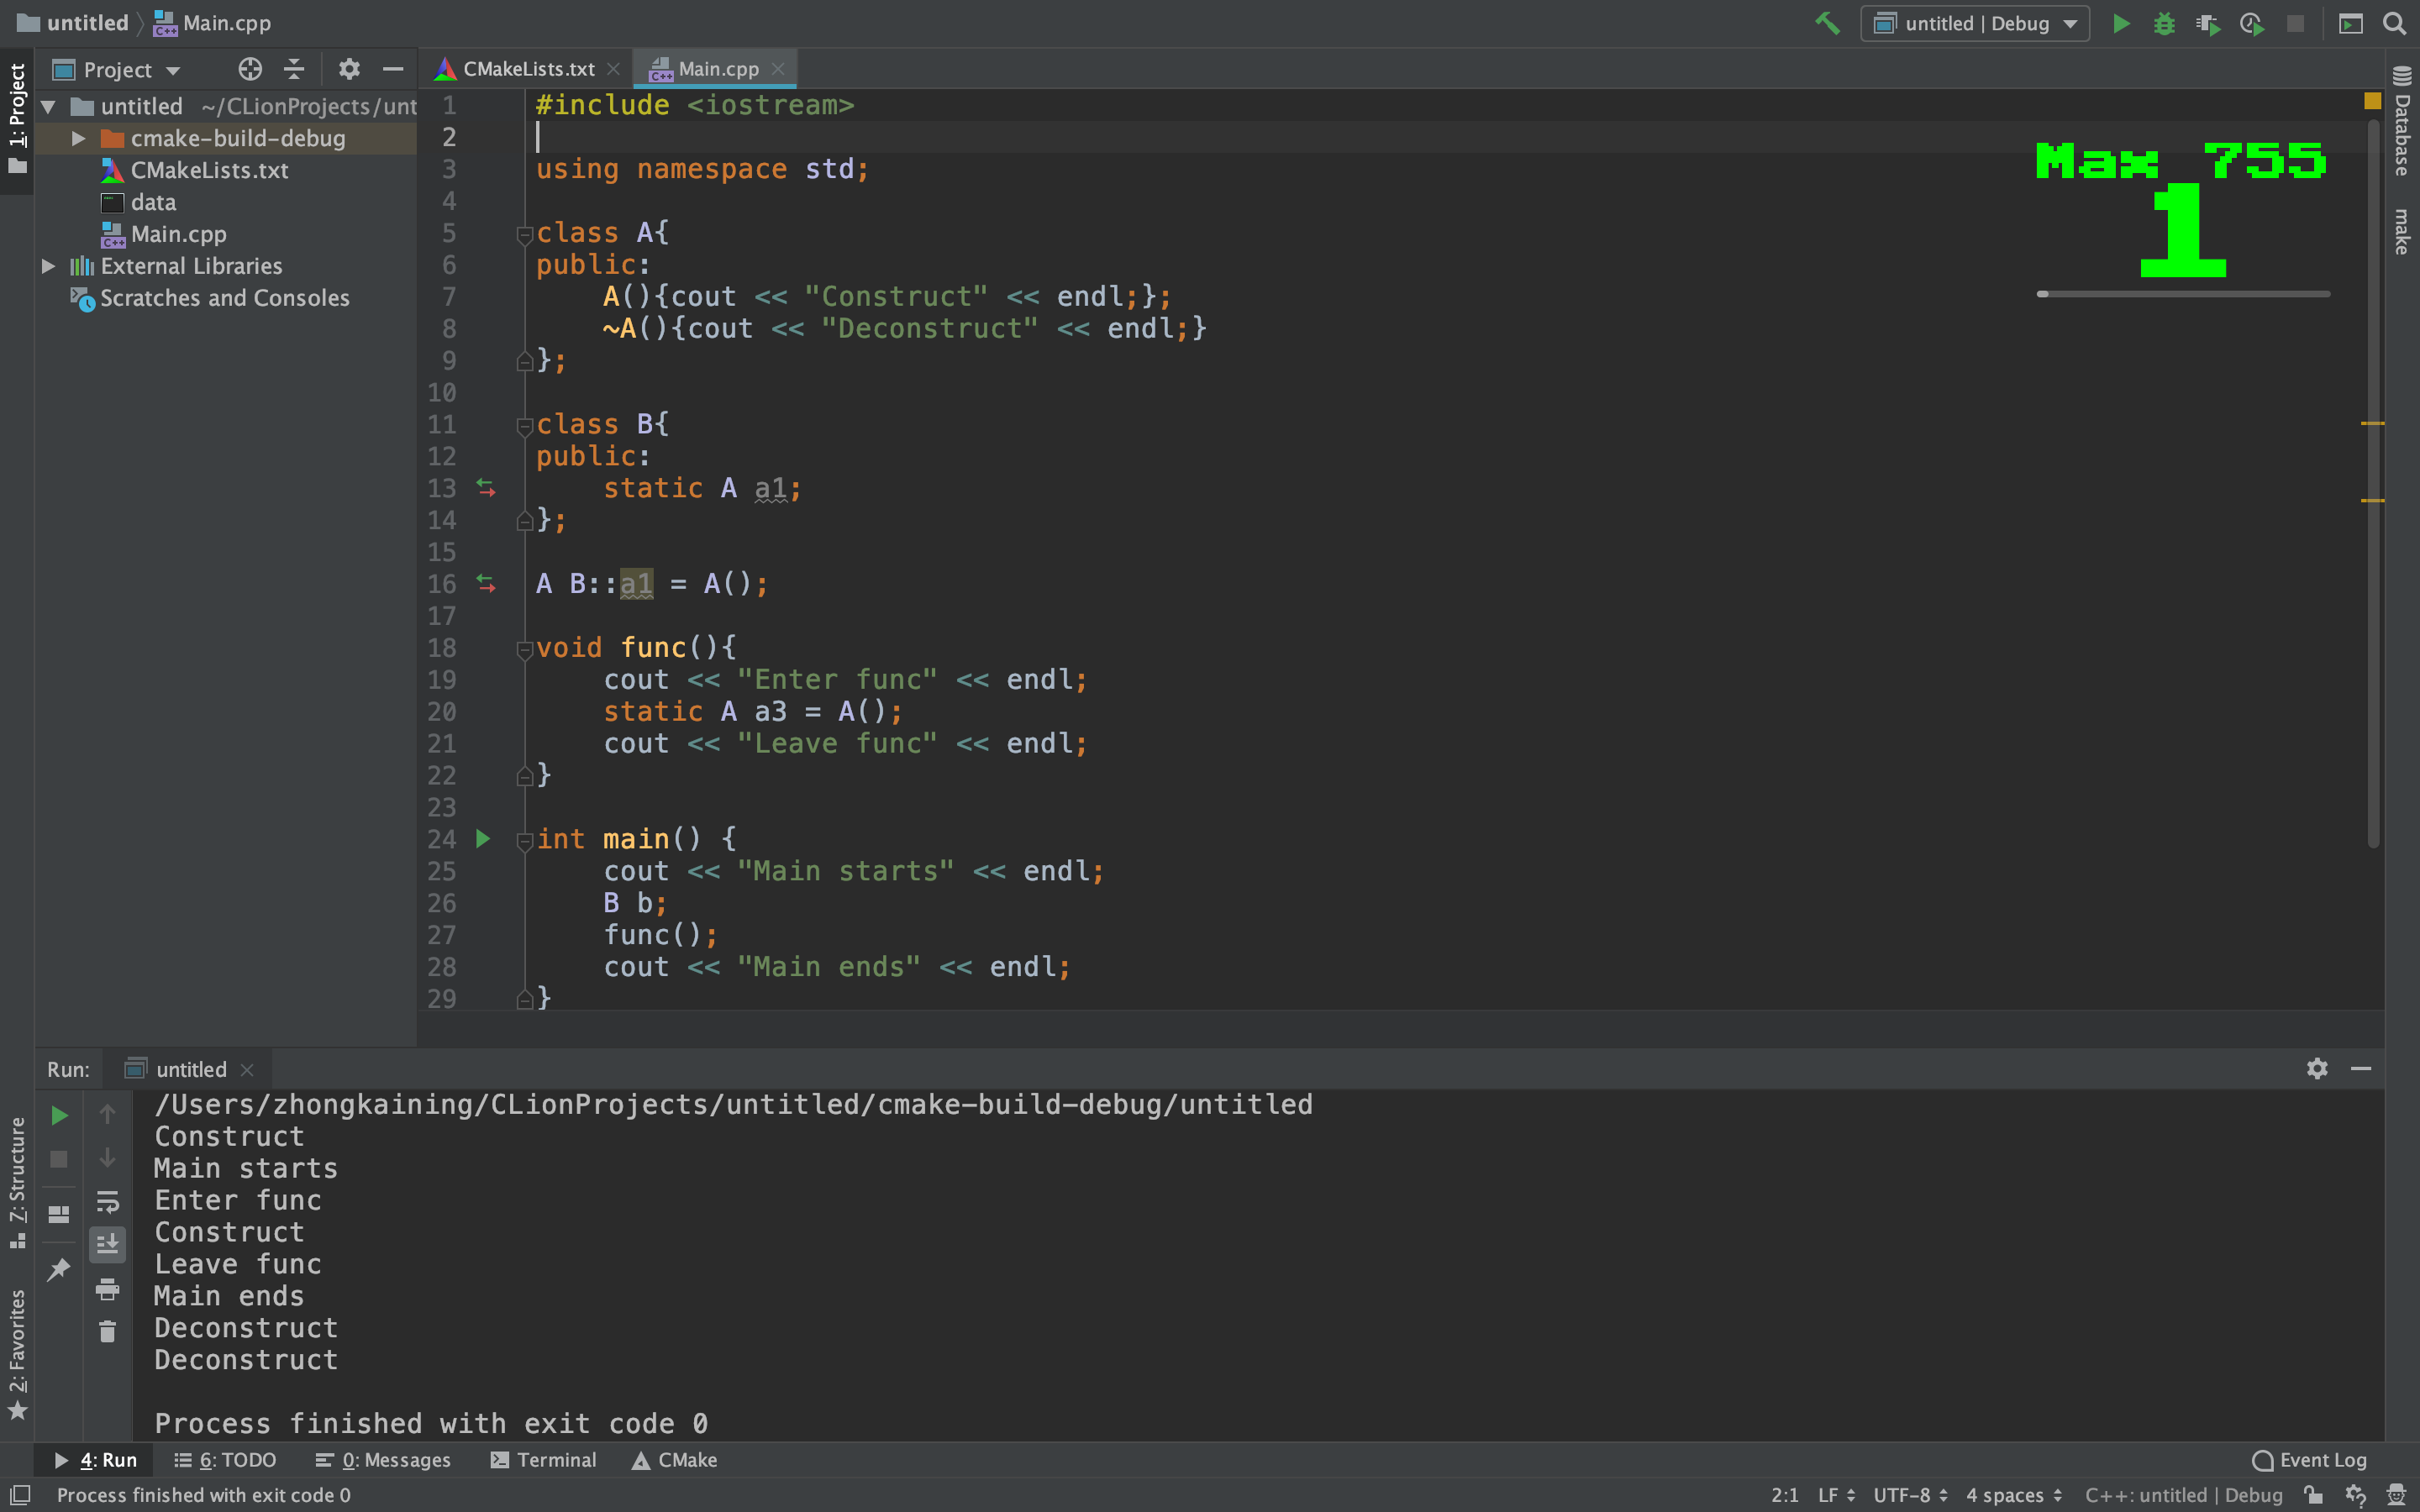
Task: Locate the open file via the Project panel crosshair icon
Action: (x=250, y=69)
